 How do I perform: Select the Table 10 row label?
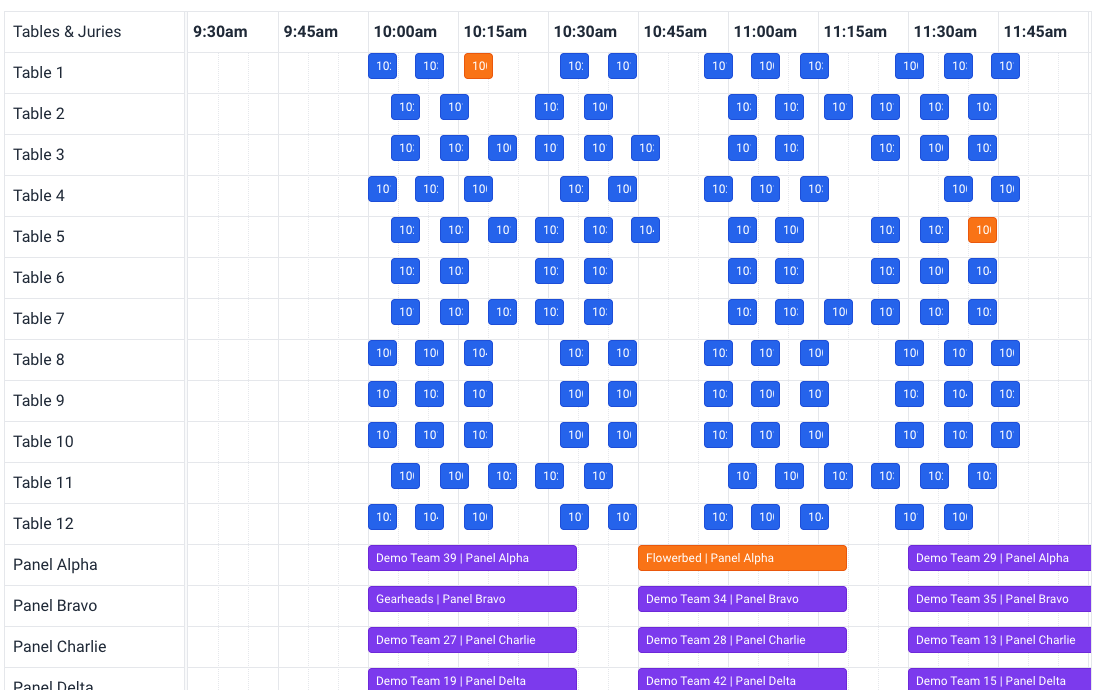click(x=43, y=442)
